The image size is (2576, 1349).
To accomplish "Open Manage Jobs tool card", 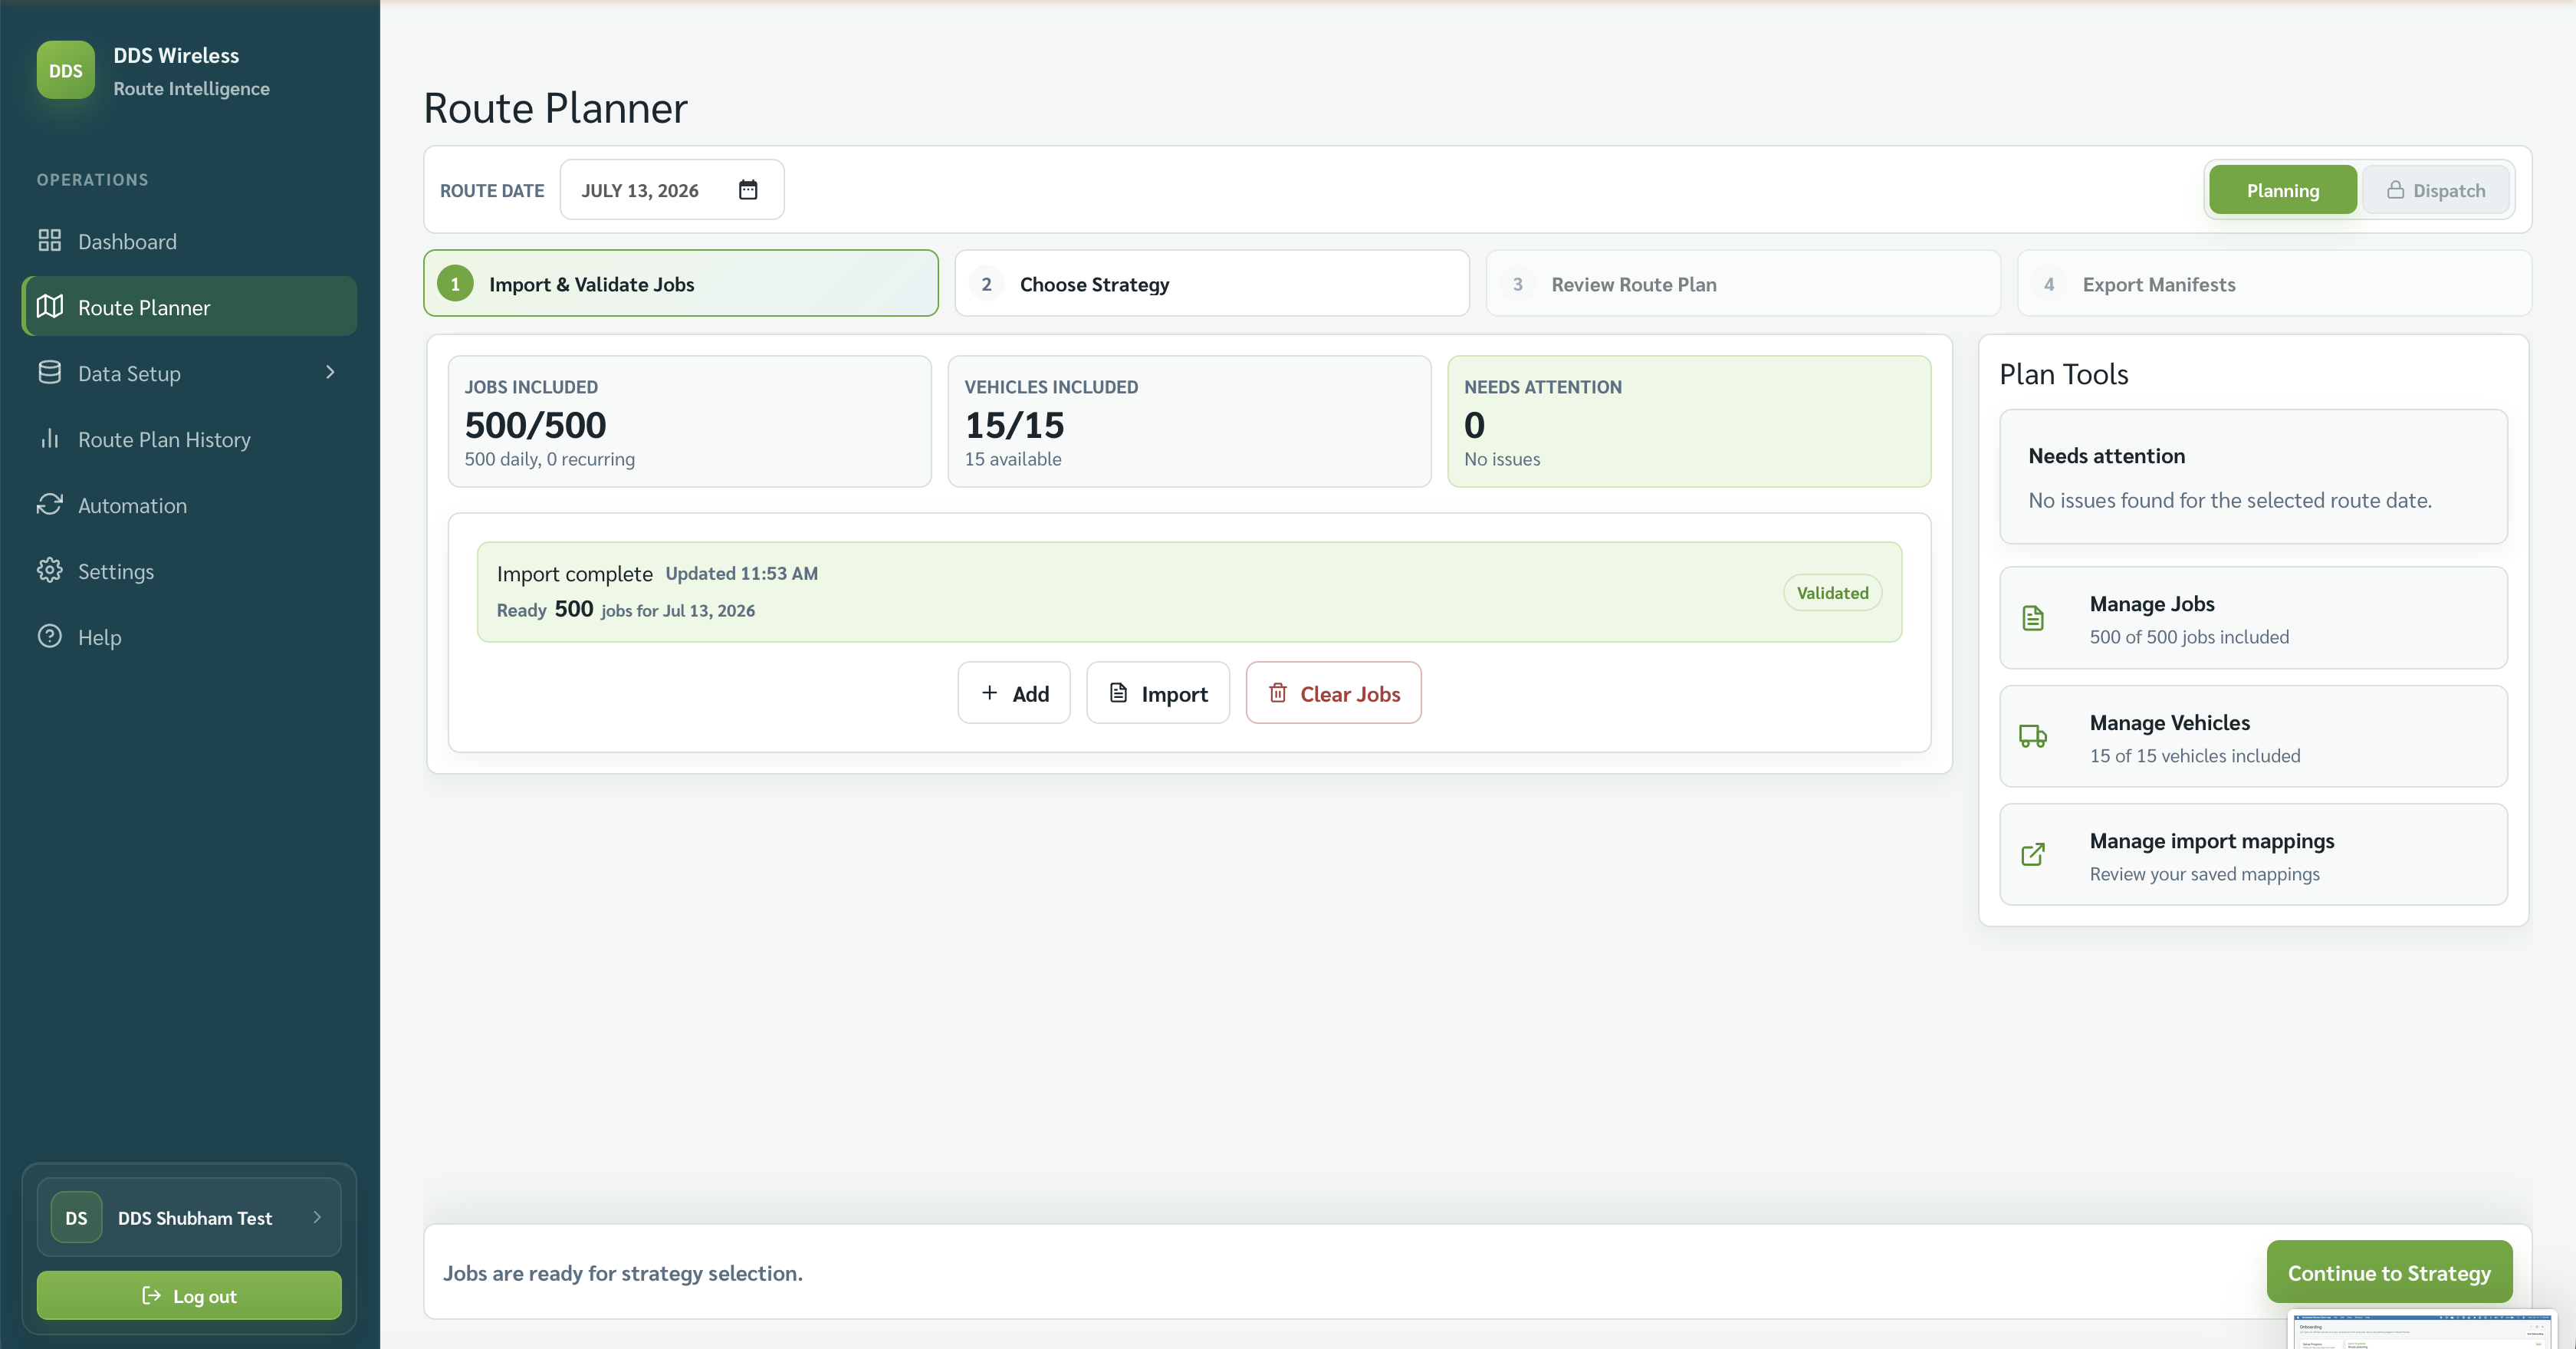I will pyautogui.click(x=2253, y=618).
